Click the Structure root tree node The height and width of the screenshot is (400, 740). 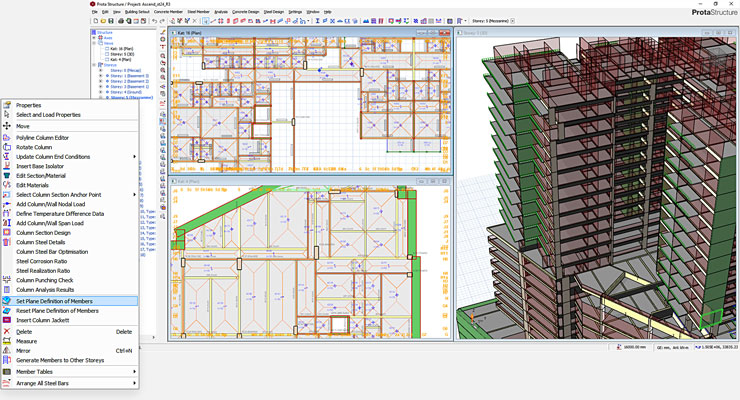pos(104,33)
